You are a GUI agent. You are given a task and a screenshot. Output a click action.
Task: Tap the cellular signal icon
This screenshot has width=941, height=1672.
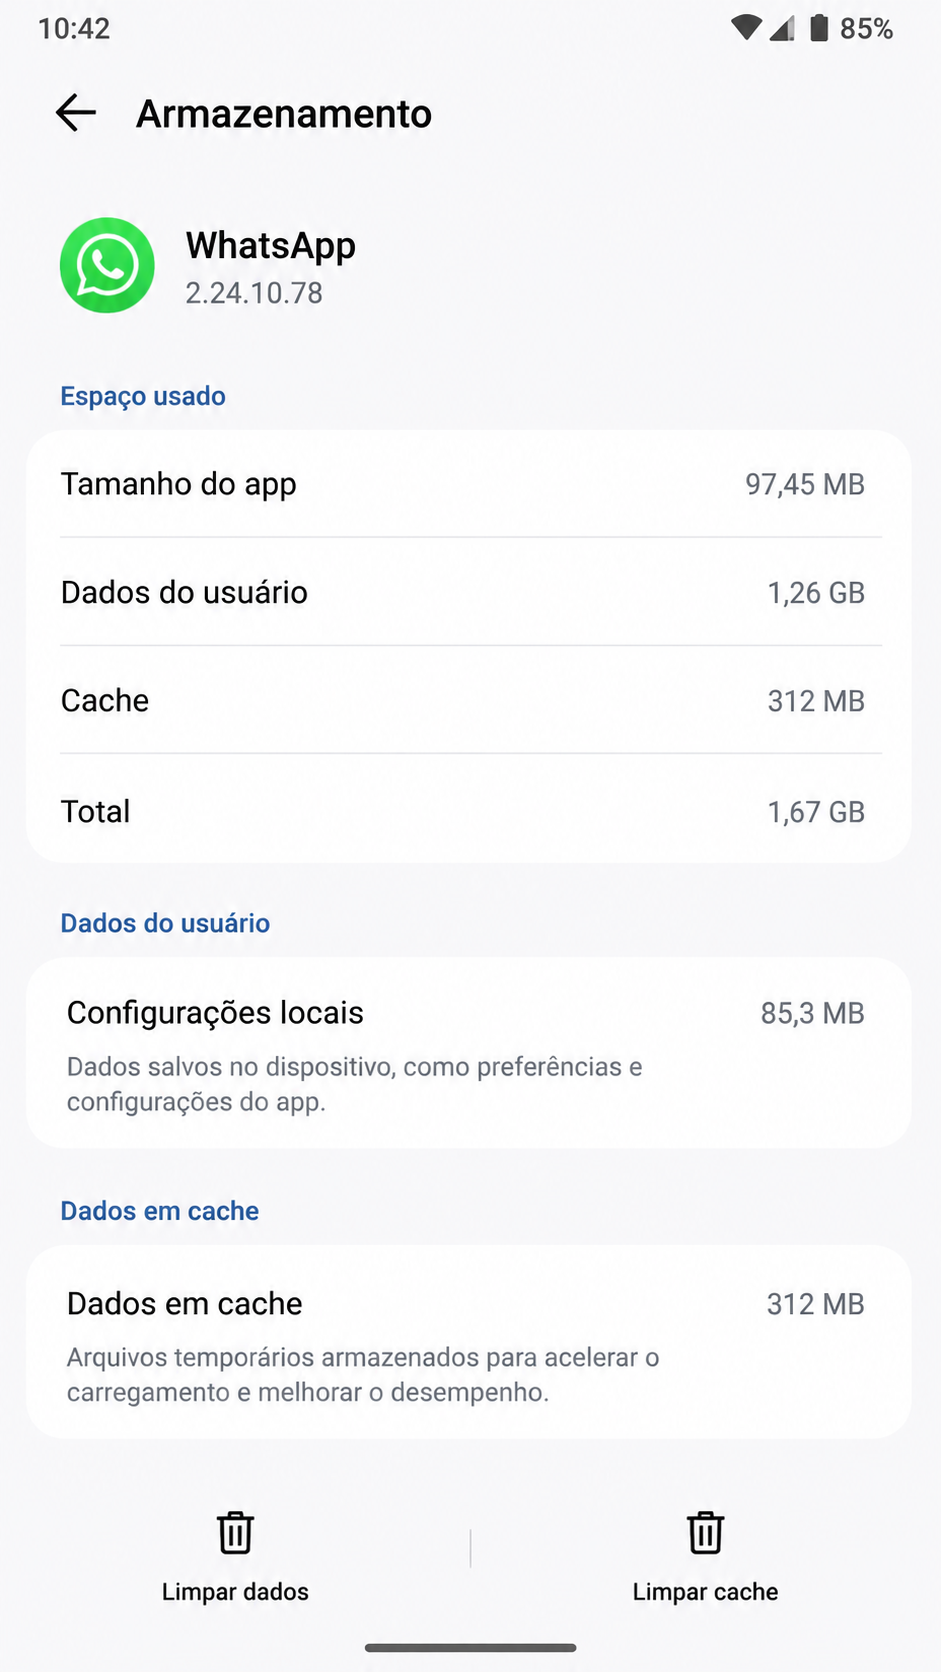[x=782, y=28]
